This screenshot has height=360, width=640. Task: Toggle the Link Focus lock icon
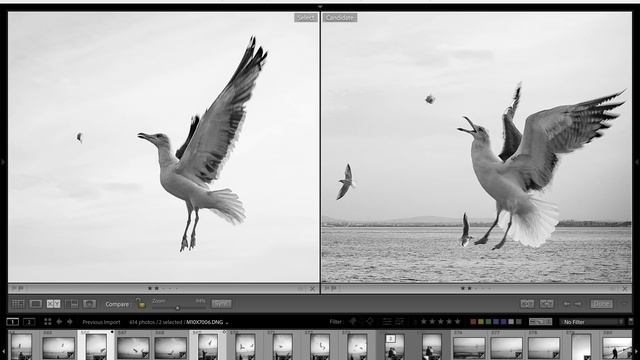tap(140, 304)
